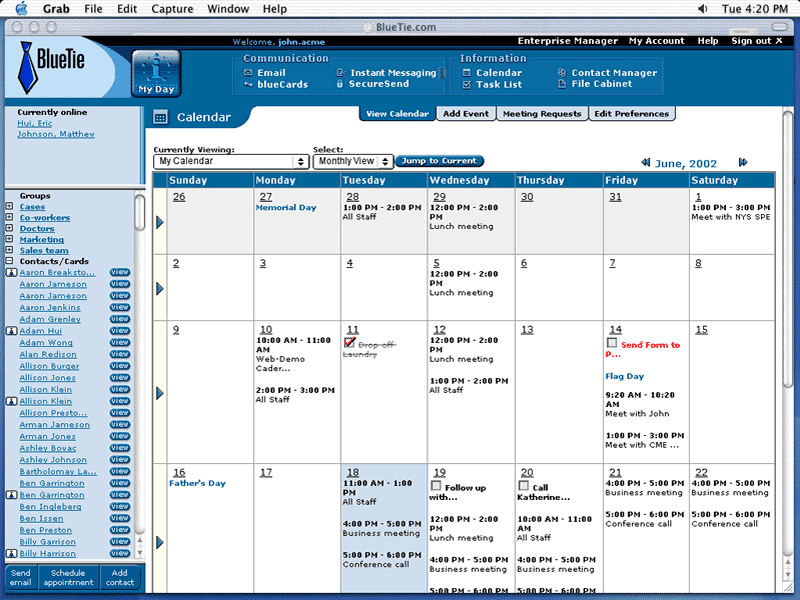Expand the Doctors group
Screen dimensions: 800x600
click(x=9, y=228)
